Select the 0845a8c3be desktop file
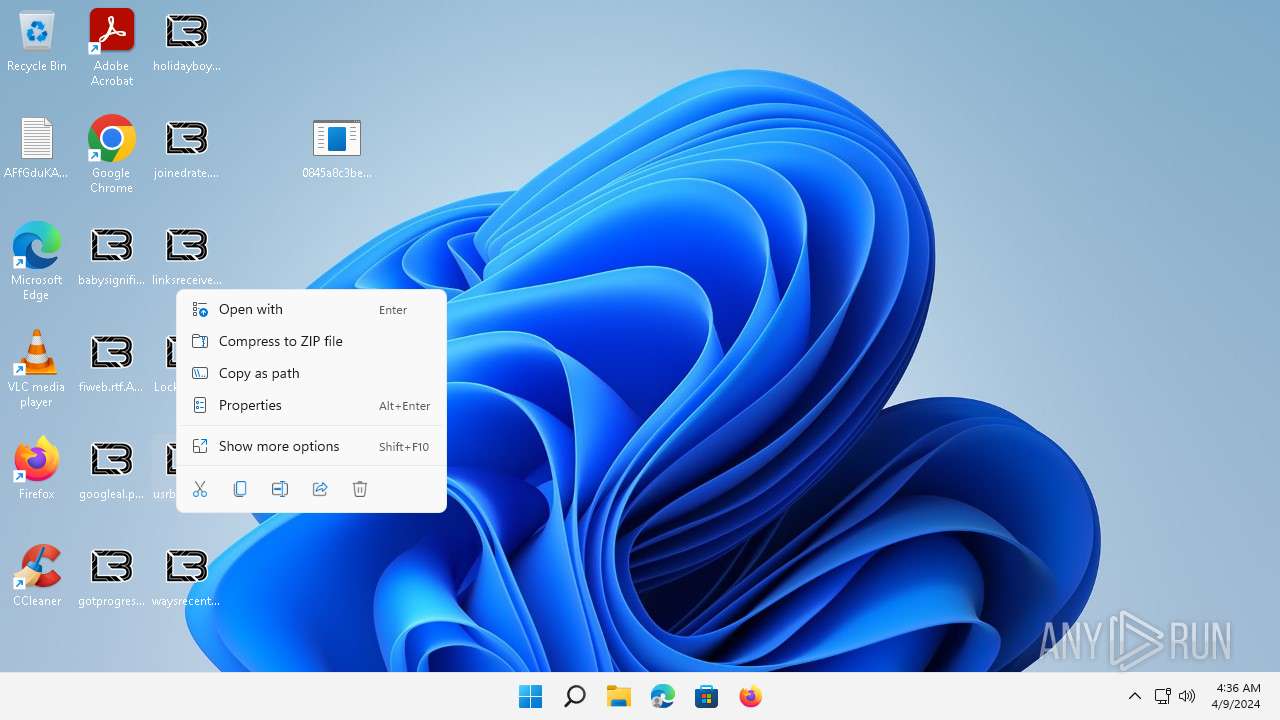 click(x=337, y=148)
